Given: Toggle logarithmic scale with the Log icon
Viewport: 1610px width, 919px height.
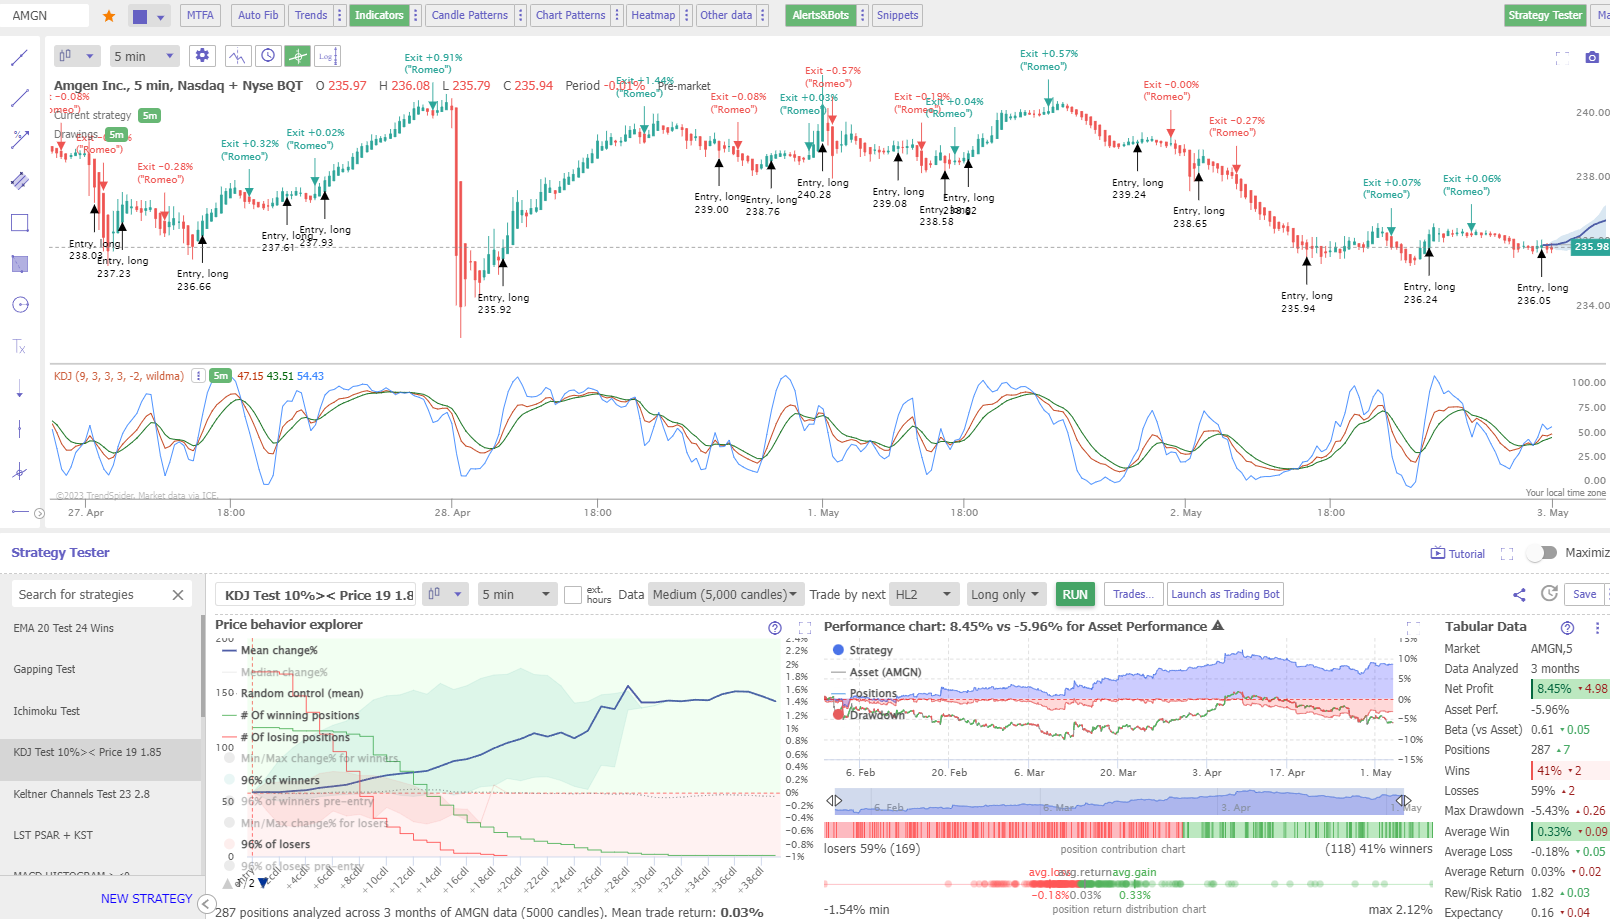Looking at the screenshot, I should point(327,57).
